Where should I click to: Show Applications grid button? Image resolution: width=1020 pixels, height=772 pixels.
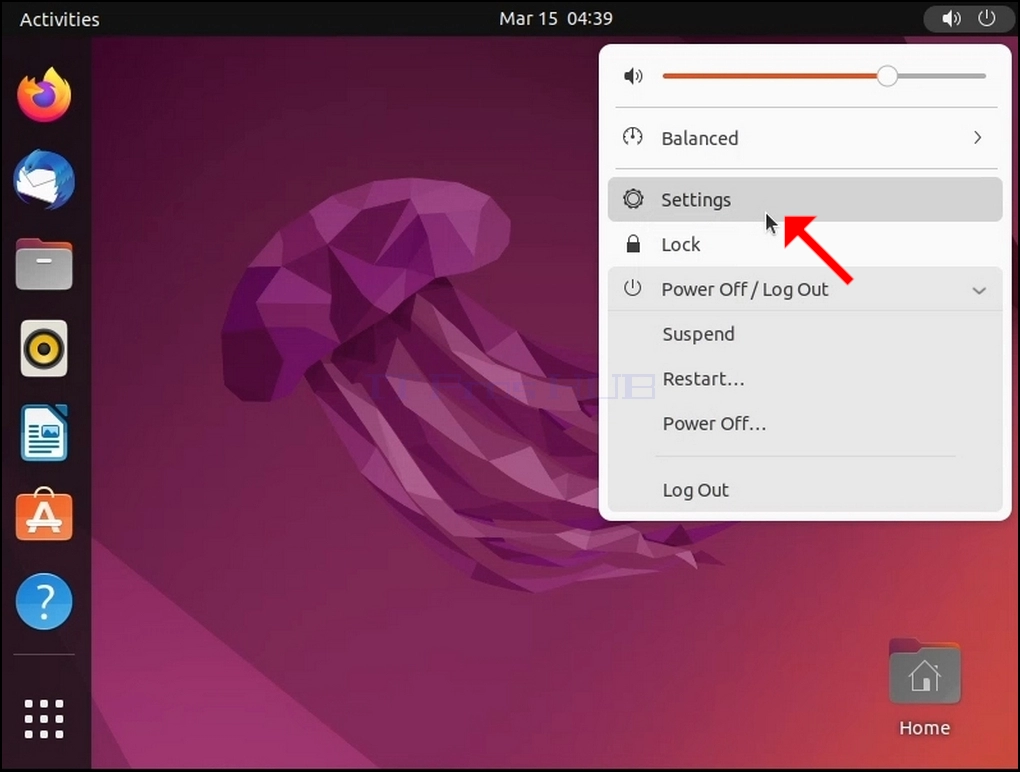pyautogui.click(x=44, y=719)
